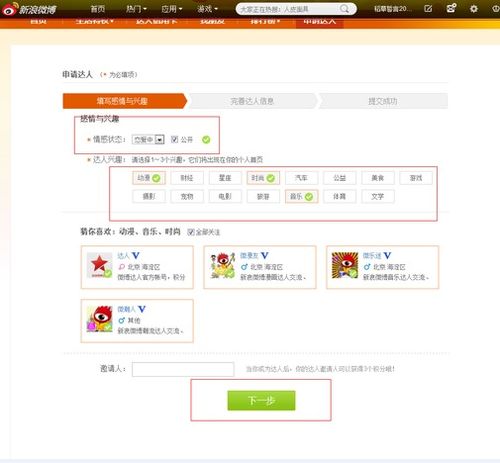500x463 pixels.
Task: Click the 邀请人 input field
Action: pos(183,369)
